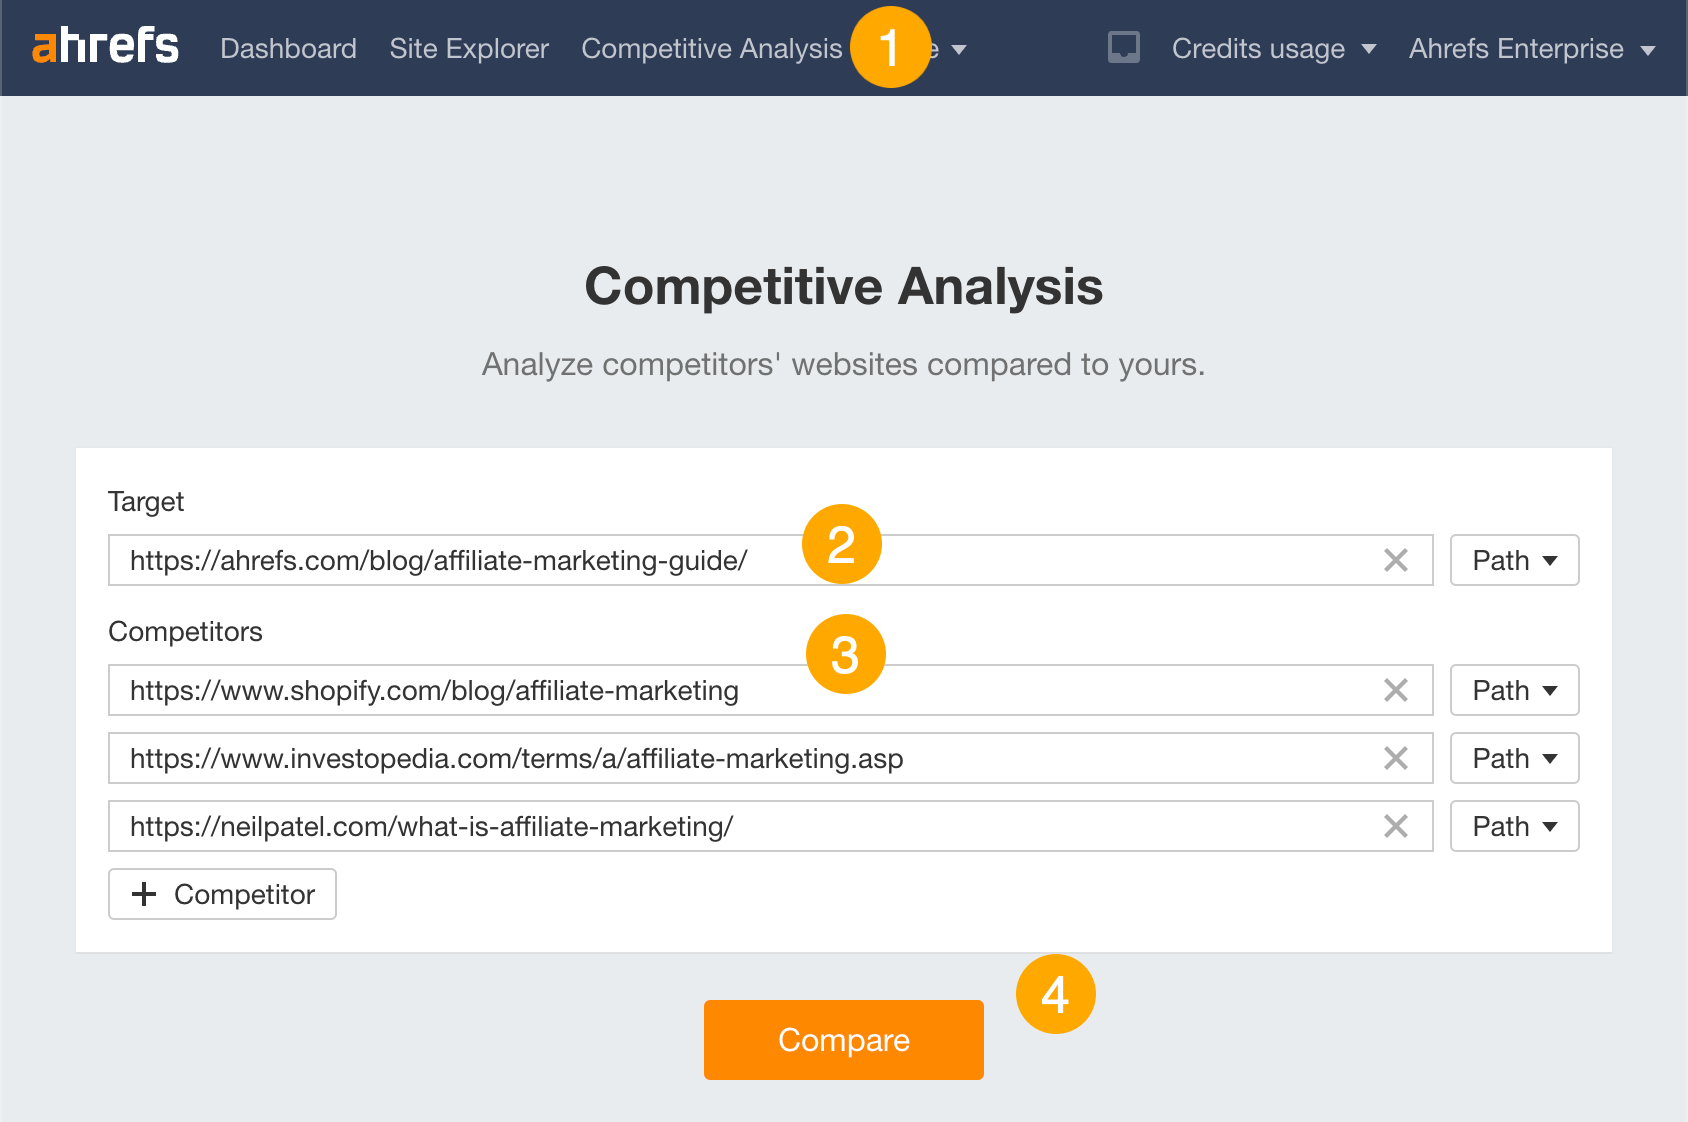Open Site Explorer from the navigation bar

click(468, 48)
